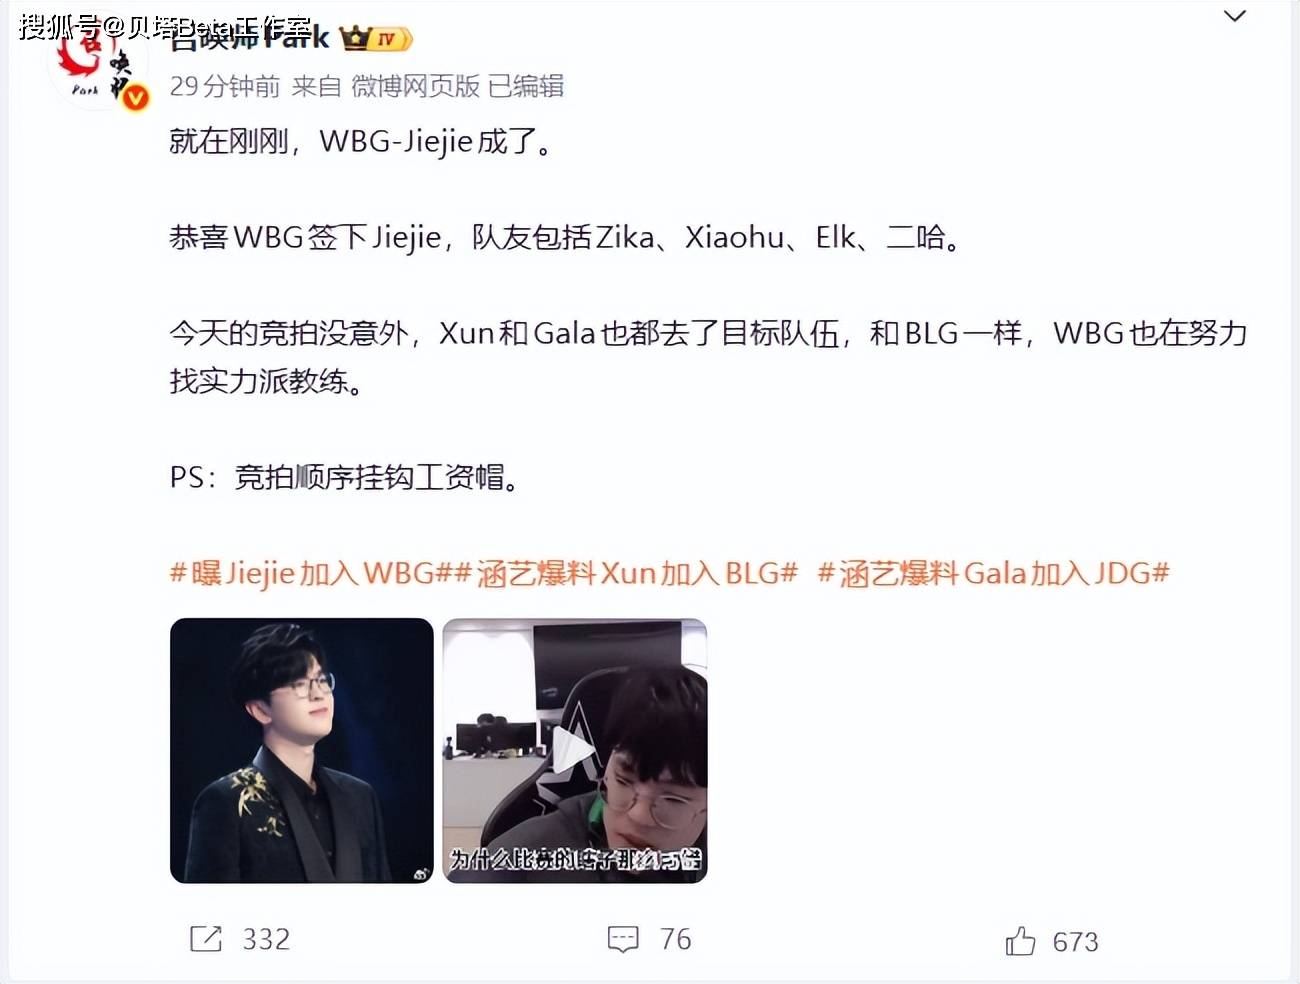Screen dimensions: 1300x984
Task: Click the repost share icon
Action: 206,939
